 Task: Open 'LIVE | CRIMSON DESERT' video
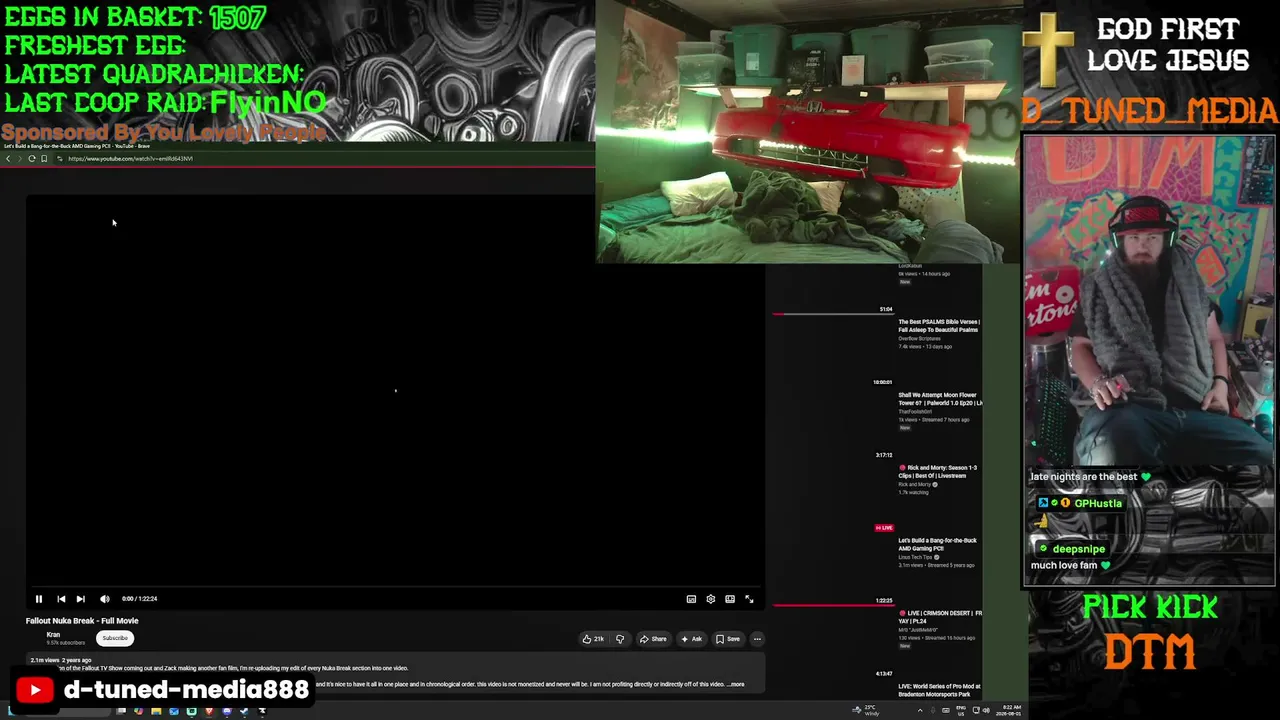point(940,617)
